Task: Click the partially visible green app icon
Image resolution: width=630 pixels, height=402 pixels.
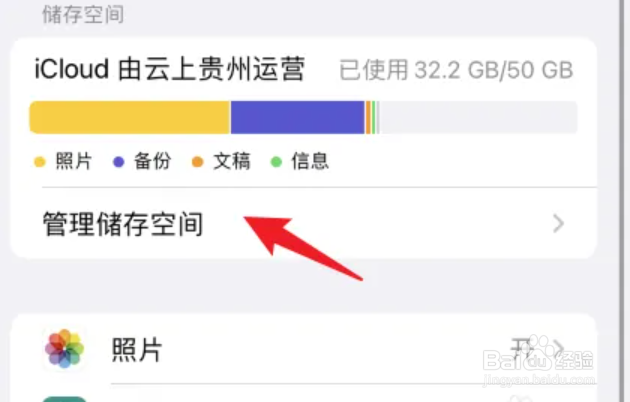Action: tap(64, 399)
